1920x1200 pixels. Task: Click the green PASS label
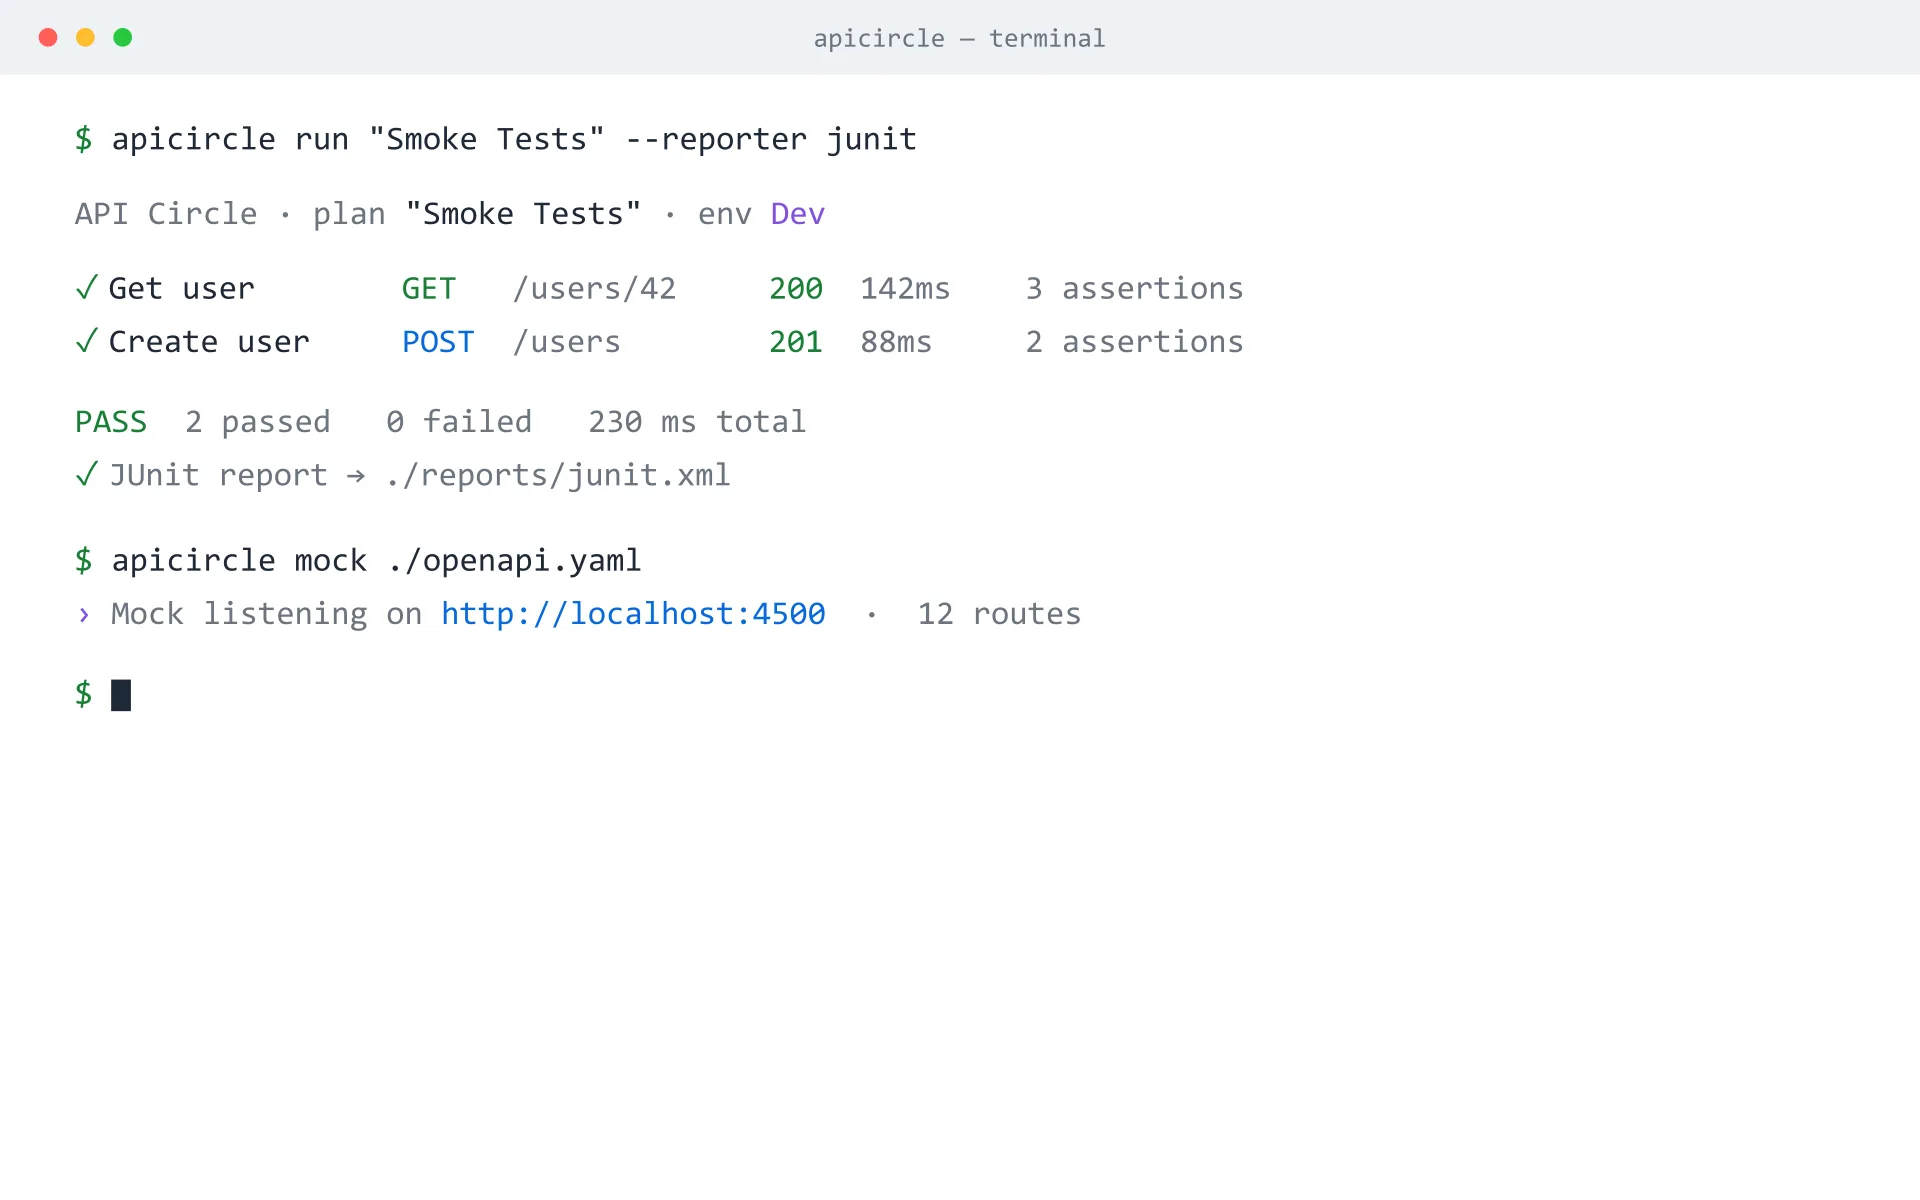111,422
